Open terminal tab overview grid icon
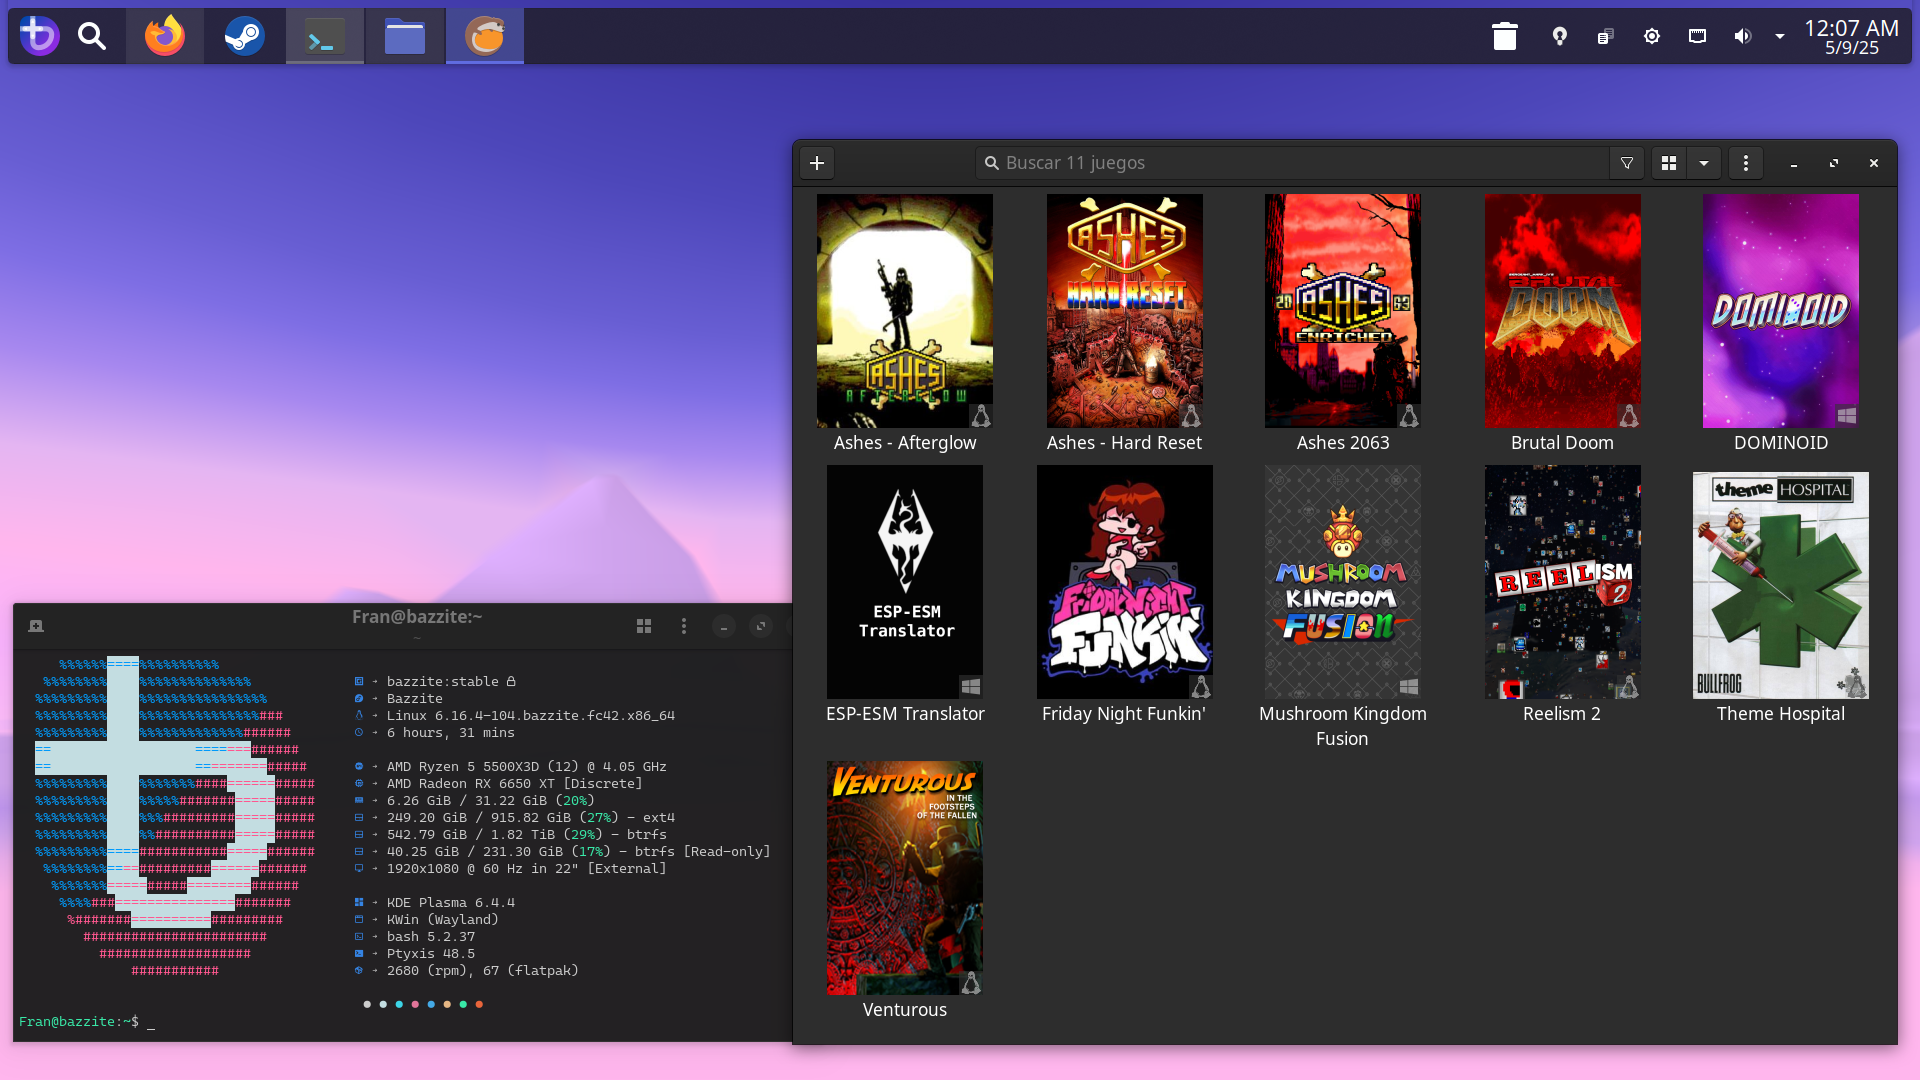The height and width of the screenshot is (1080, 1920). [x=644, y=626]
